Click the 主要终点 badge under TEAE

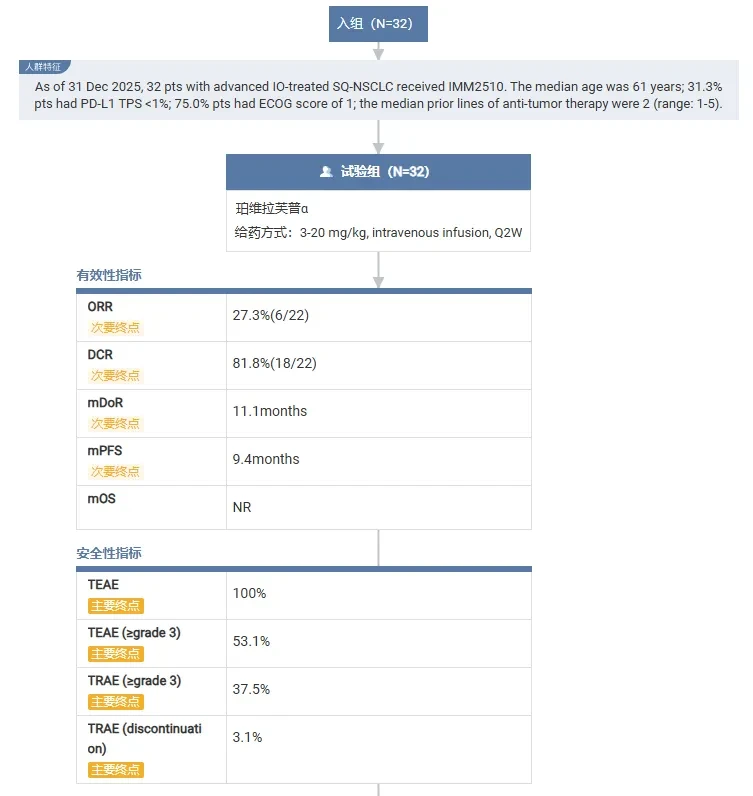click(x=116, y=606)
